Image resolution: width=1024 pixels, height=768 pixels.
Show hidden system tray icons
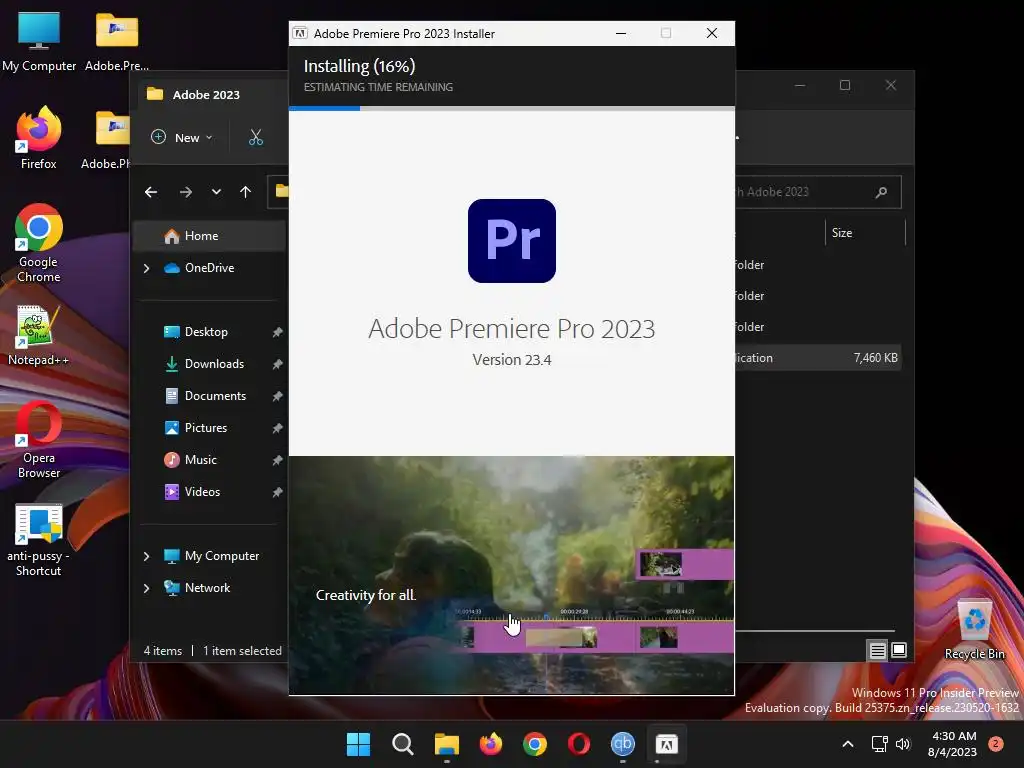(x=848, y=744)
